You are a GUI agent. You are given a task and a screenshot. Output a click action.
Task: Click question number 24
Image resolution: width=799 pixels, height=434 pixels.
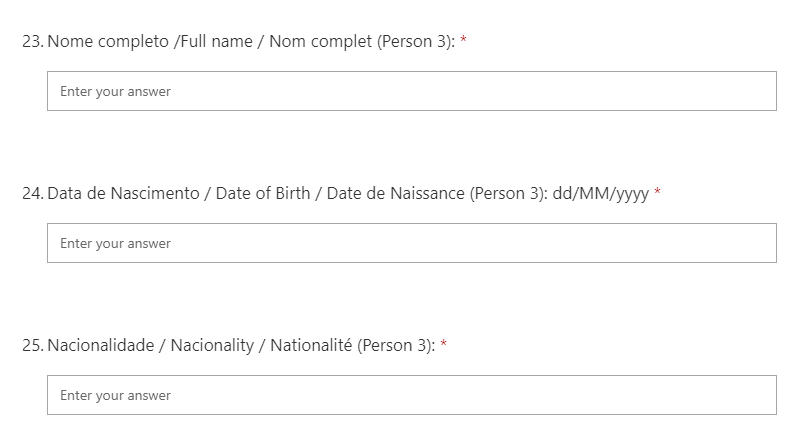click(x=32, y=193)
